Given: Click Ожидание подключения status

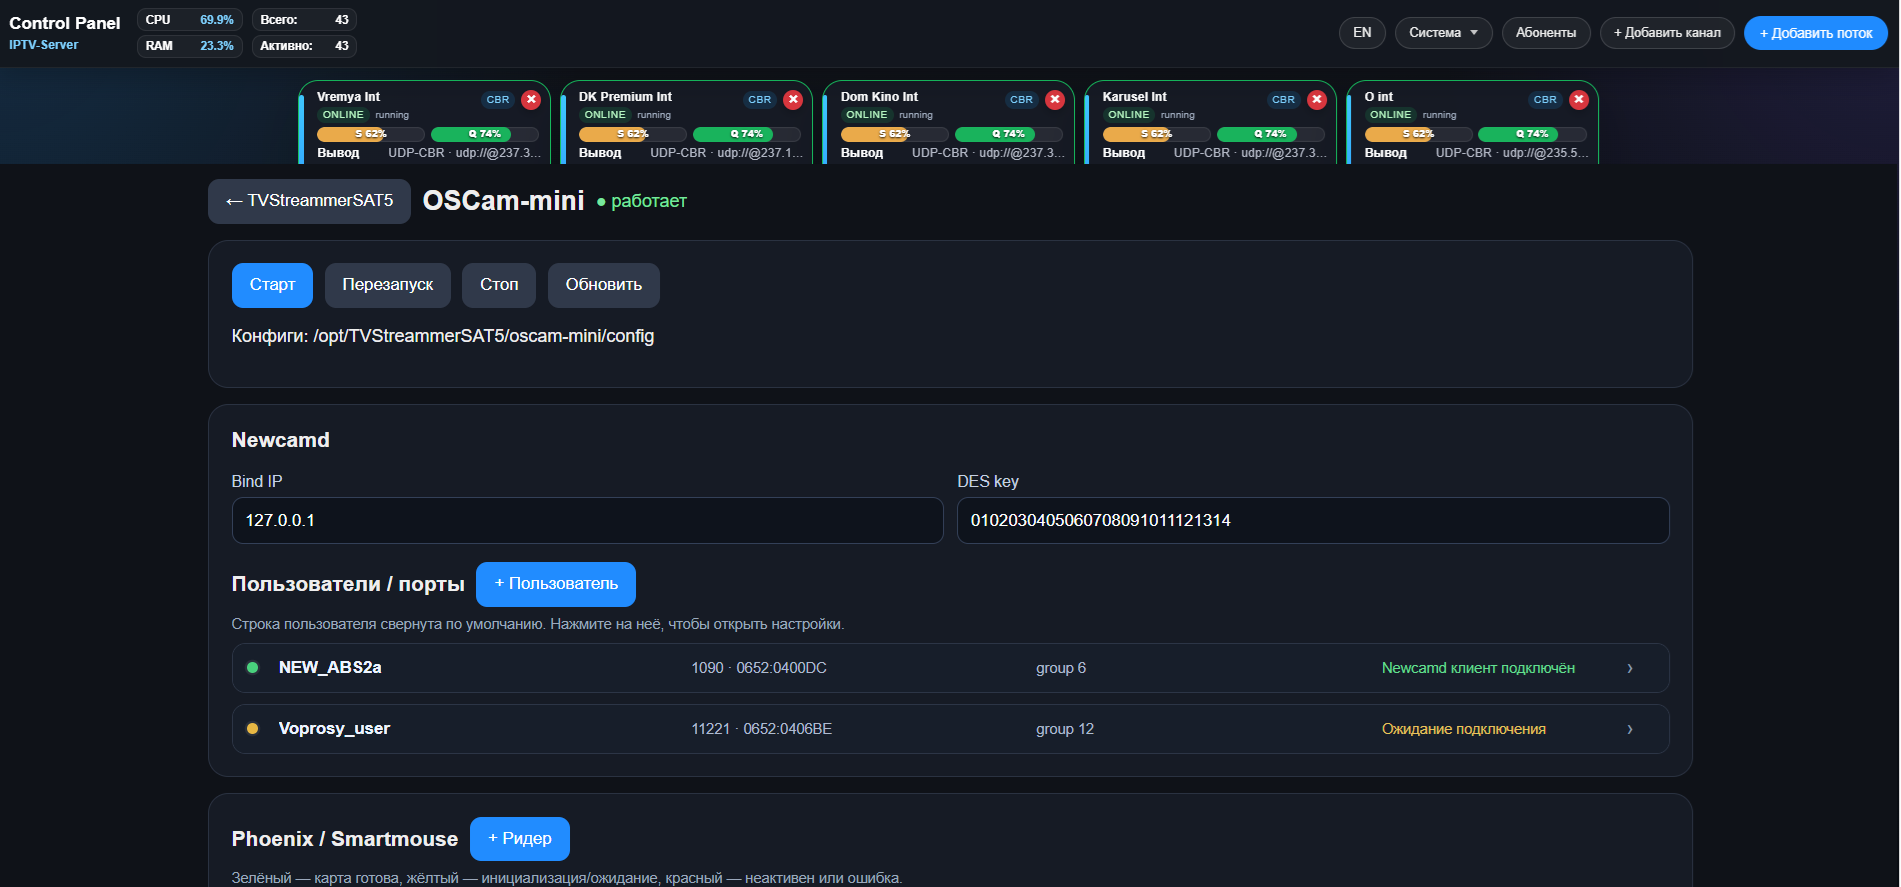Looking at the screenshot, I should (1464, 729).
